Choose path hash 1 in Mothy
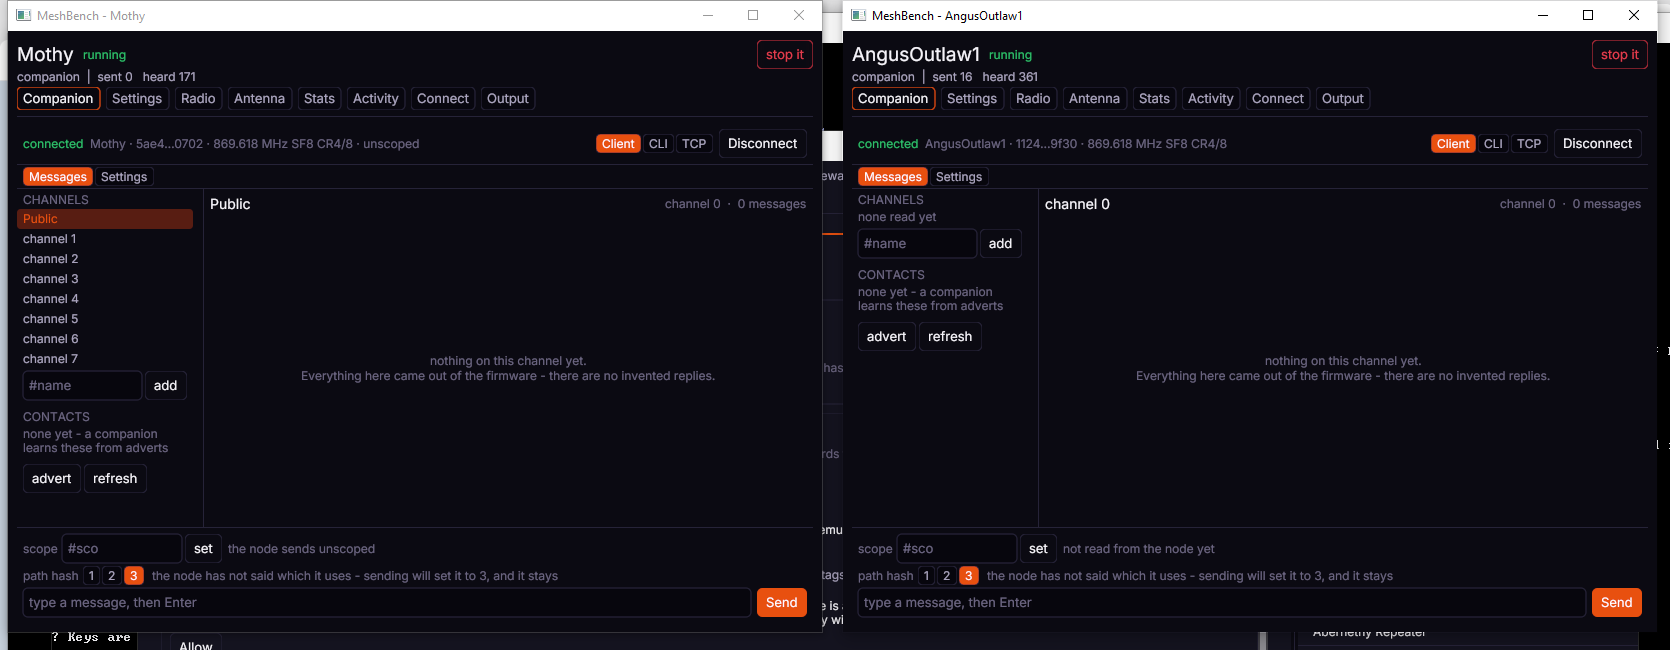The width and height of the screenshot is (1670, 650). [x=91, y=576]
